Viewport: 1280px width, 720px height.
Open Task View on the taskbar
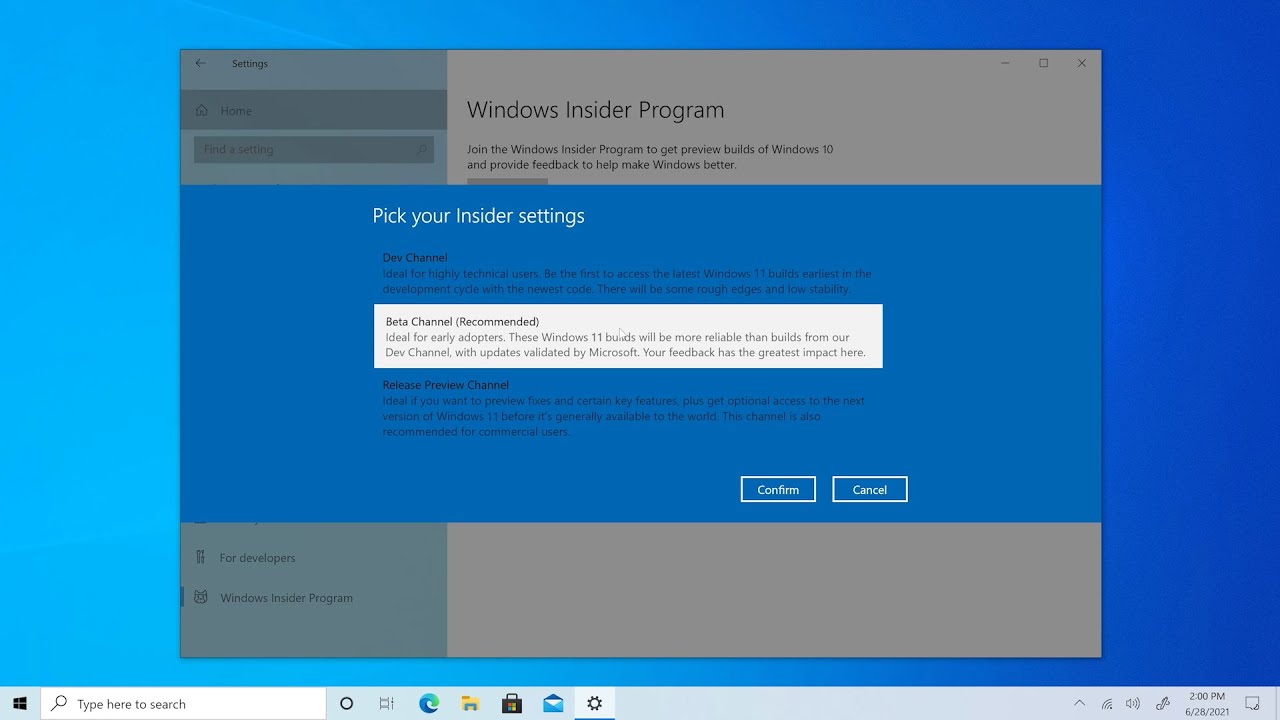[x=387, y=704]
